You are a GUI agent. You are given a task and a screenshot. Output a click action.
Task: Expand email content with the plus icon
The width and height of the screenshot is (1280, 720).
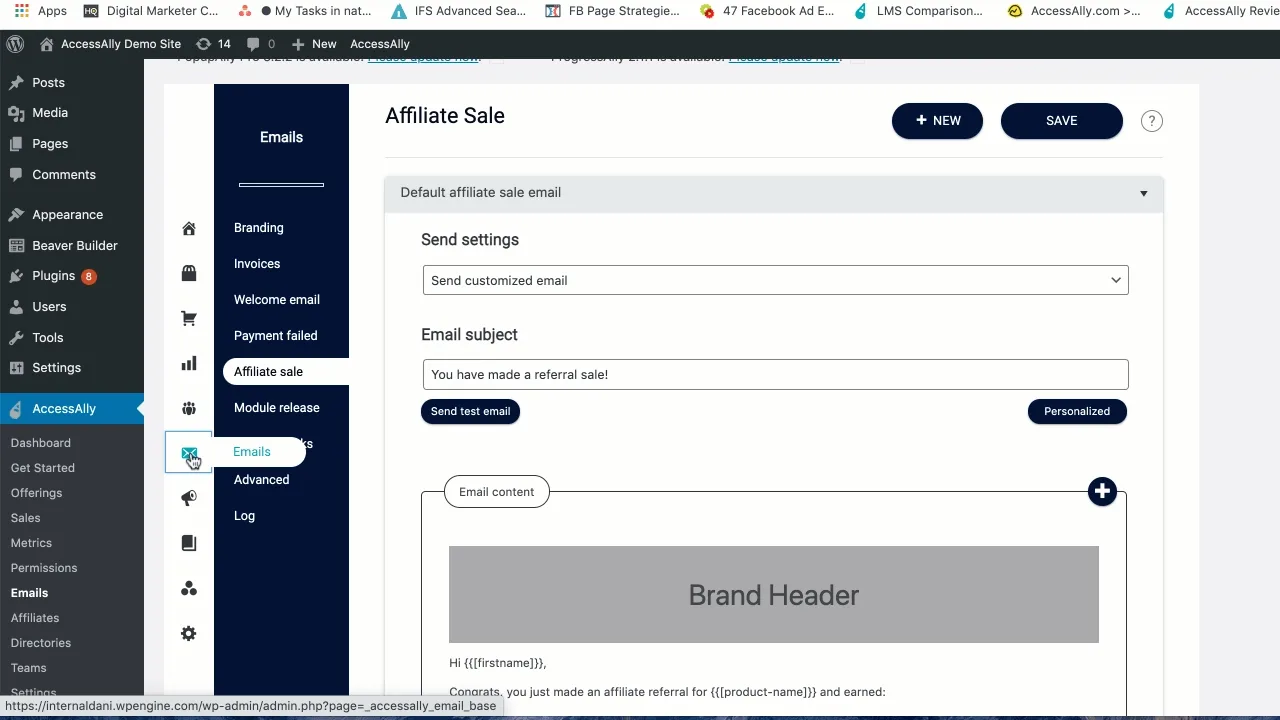1102,491
